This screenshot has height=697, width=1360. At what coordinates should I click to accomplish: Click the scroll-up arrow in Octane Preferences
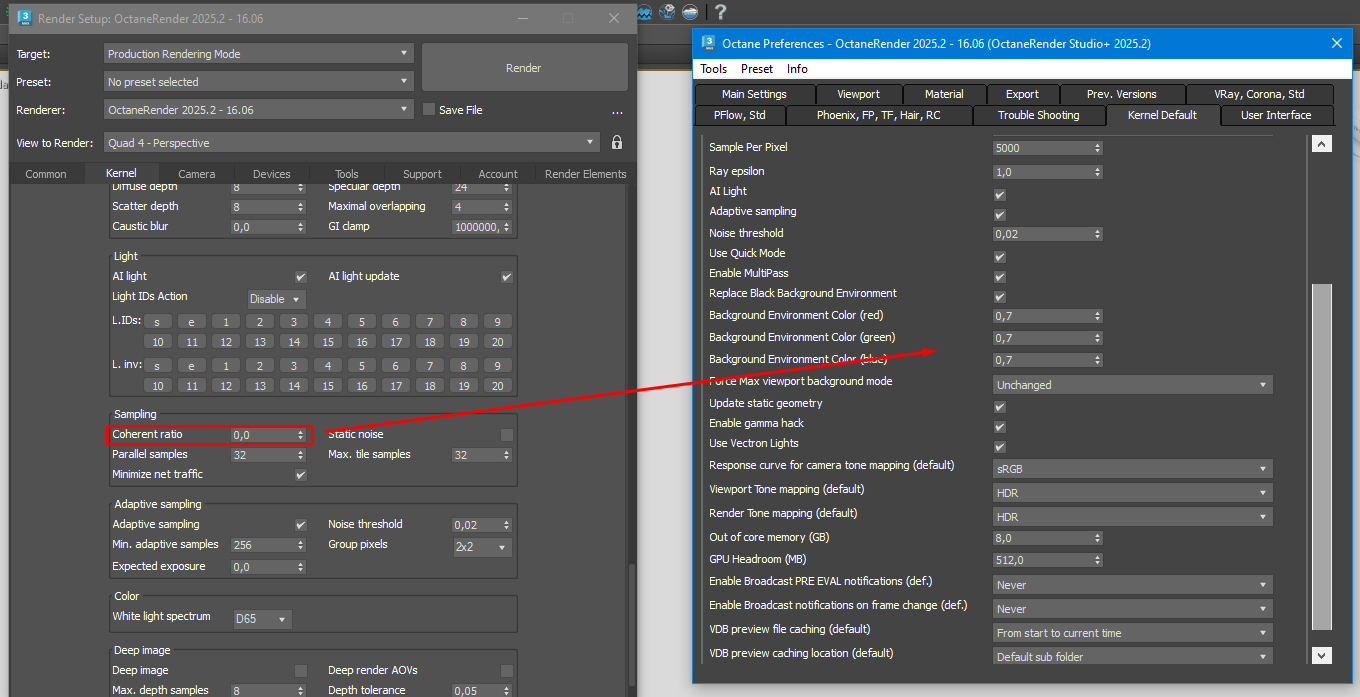tap(1321, 144)
